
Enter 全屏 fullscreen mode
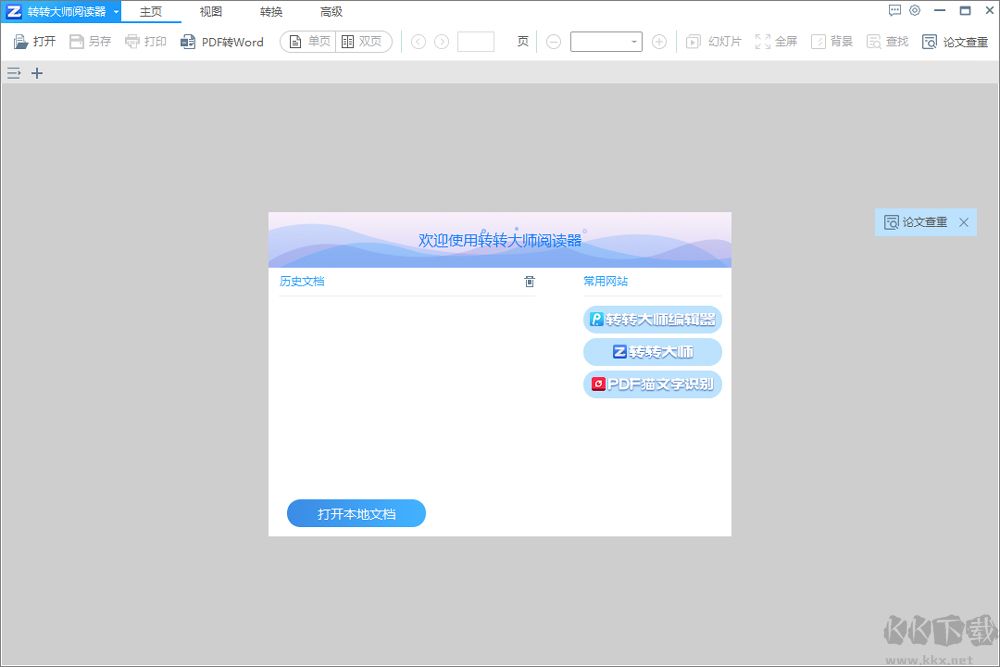coord(776,41)
